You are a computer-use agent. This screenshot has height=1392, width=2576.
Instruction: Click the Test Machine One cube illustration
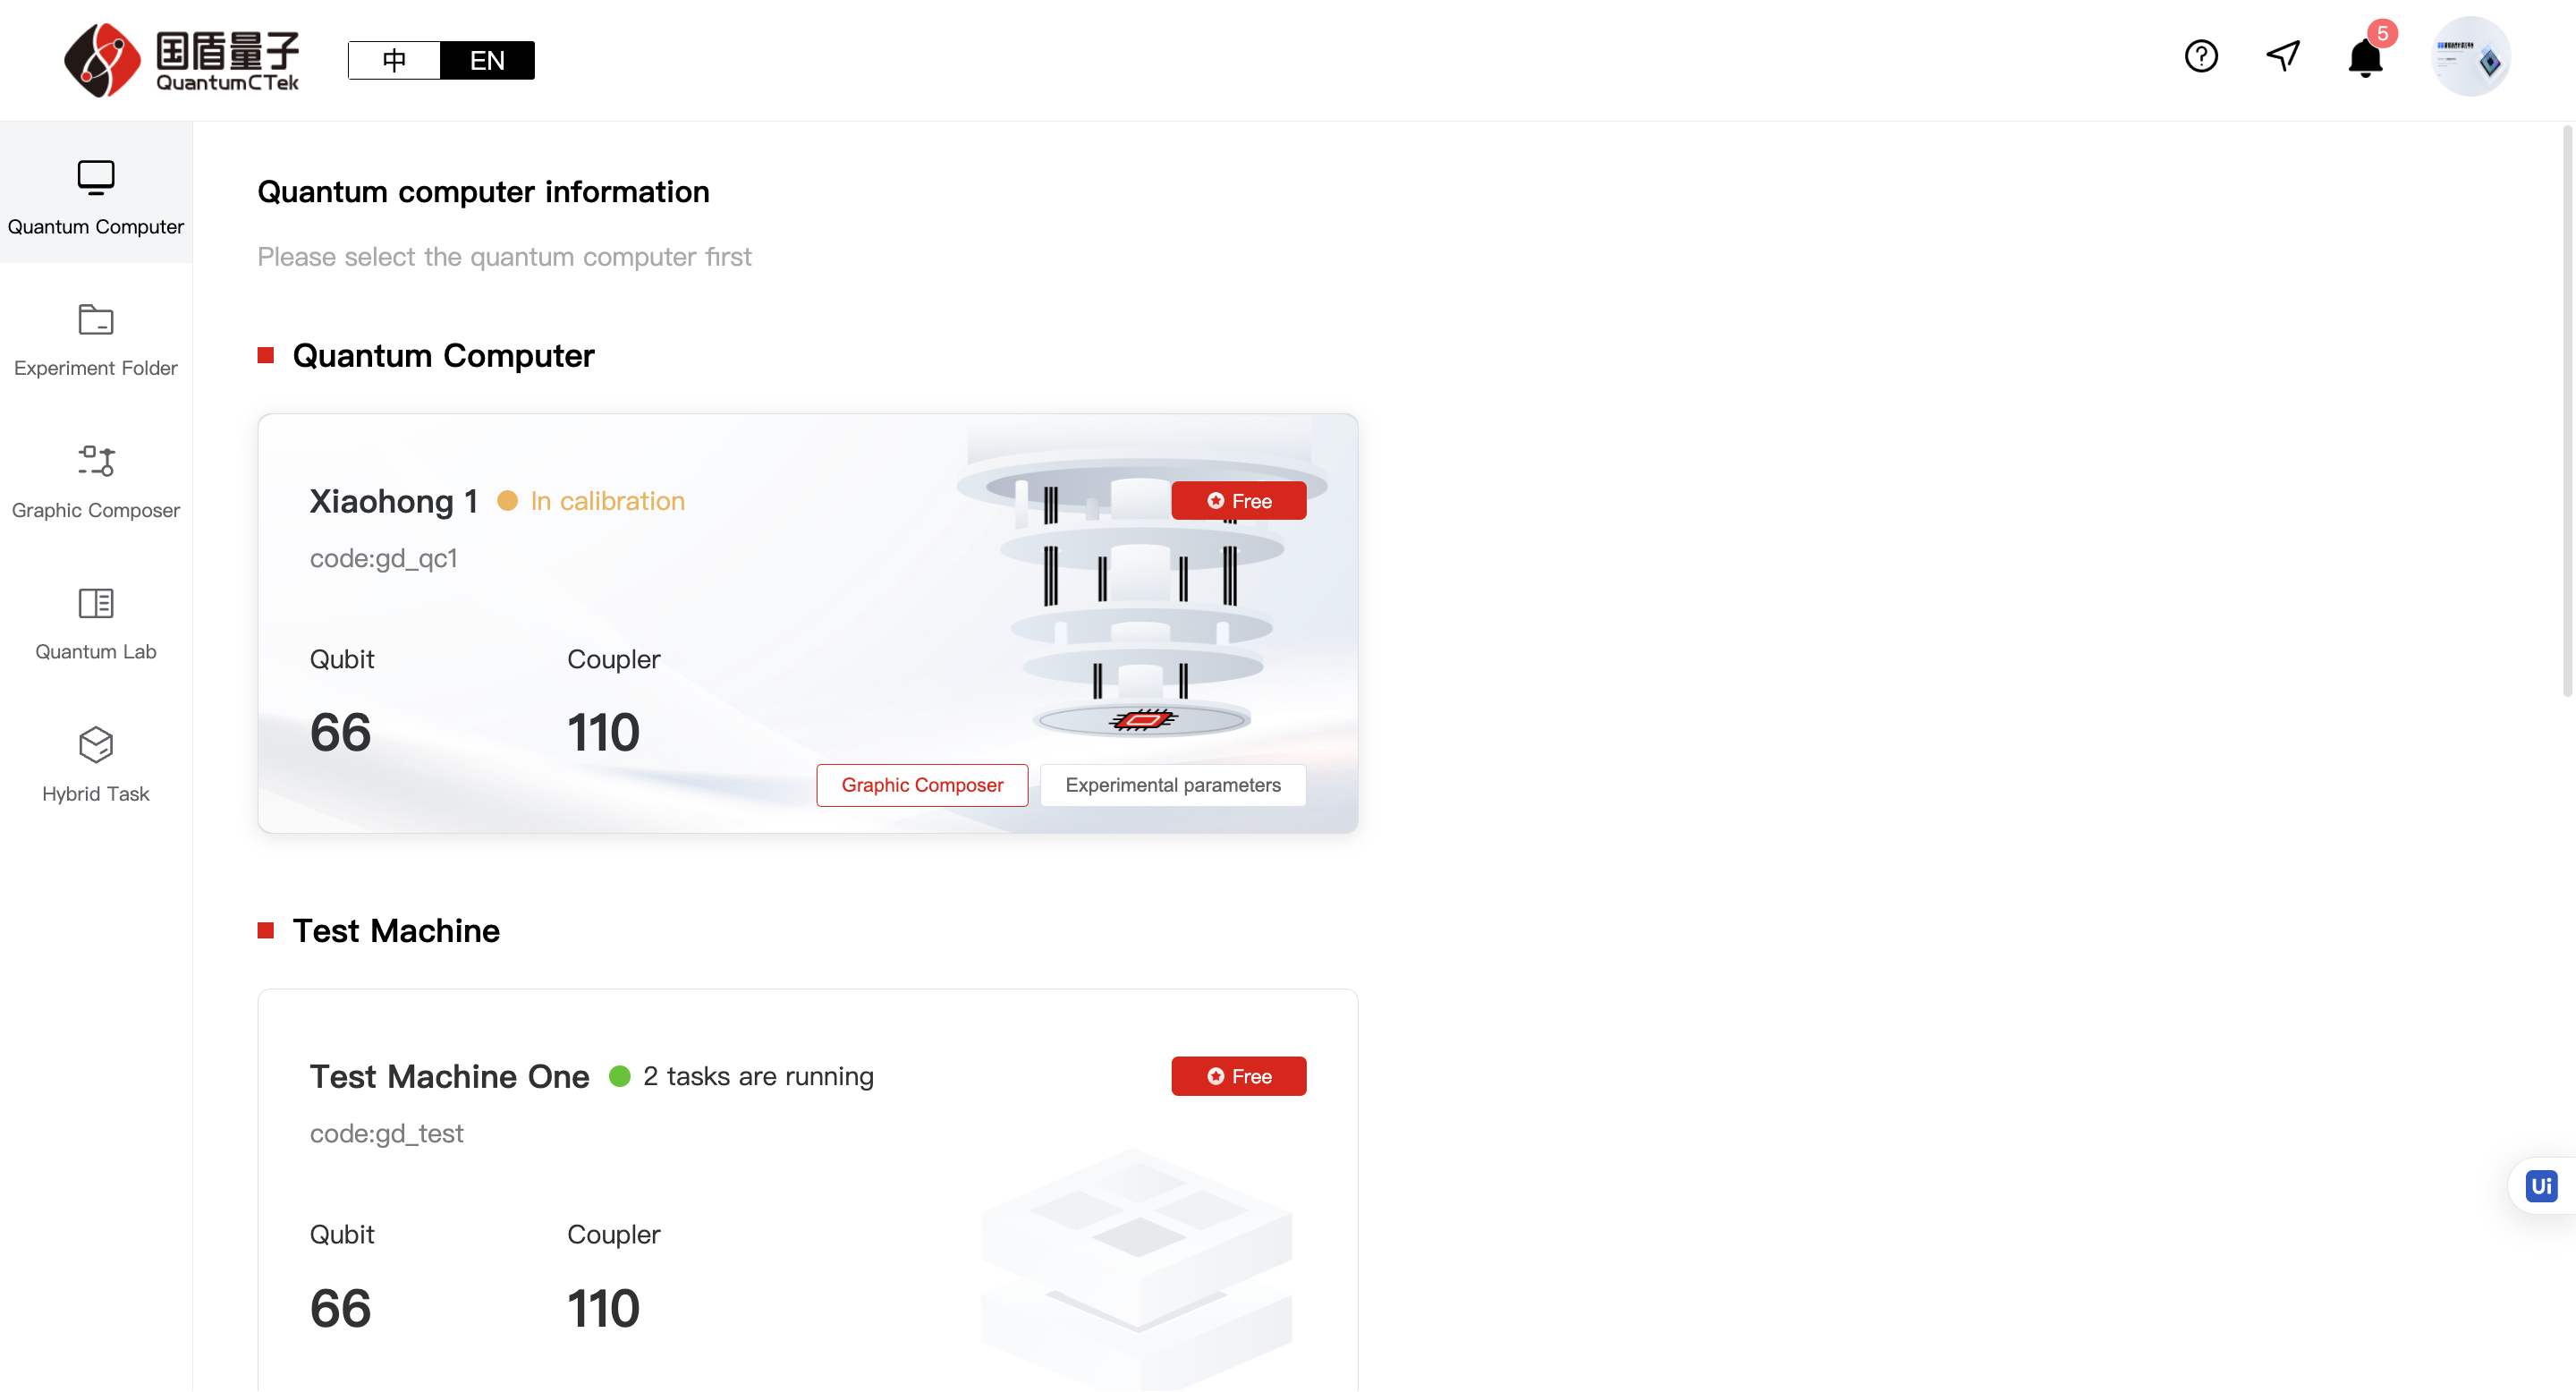[x=1137, y=1268]
